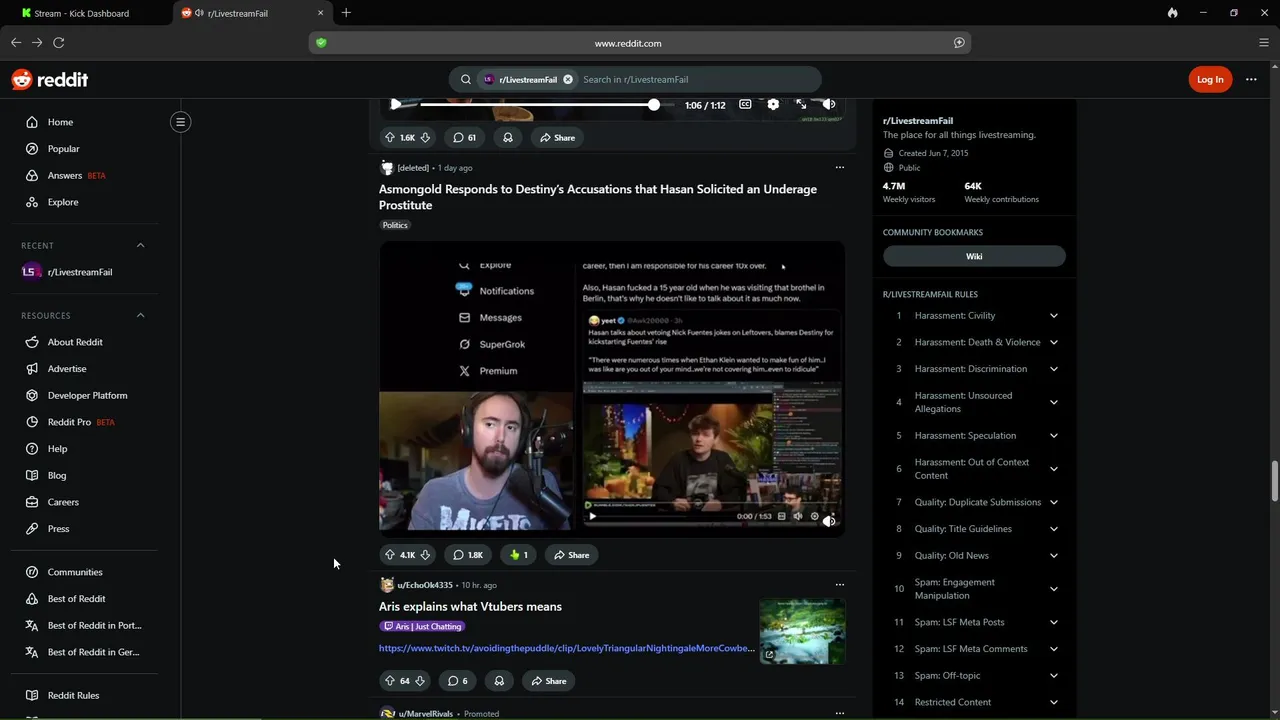Screen dimensions: 1280x720
Task: Open the Asmongold Responds post title
Action: coord(598,197)
